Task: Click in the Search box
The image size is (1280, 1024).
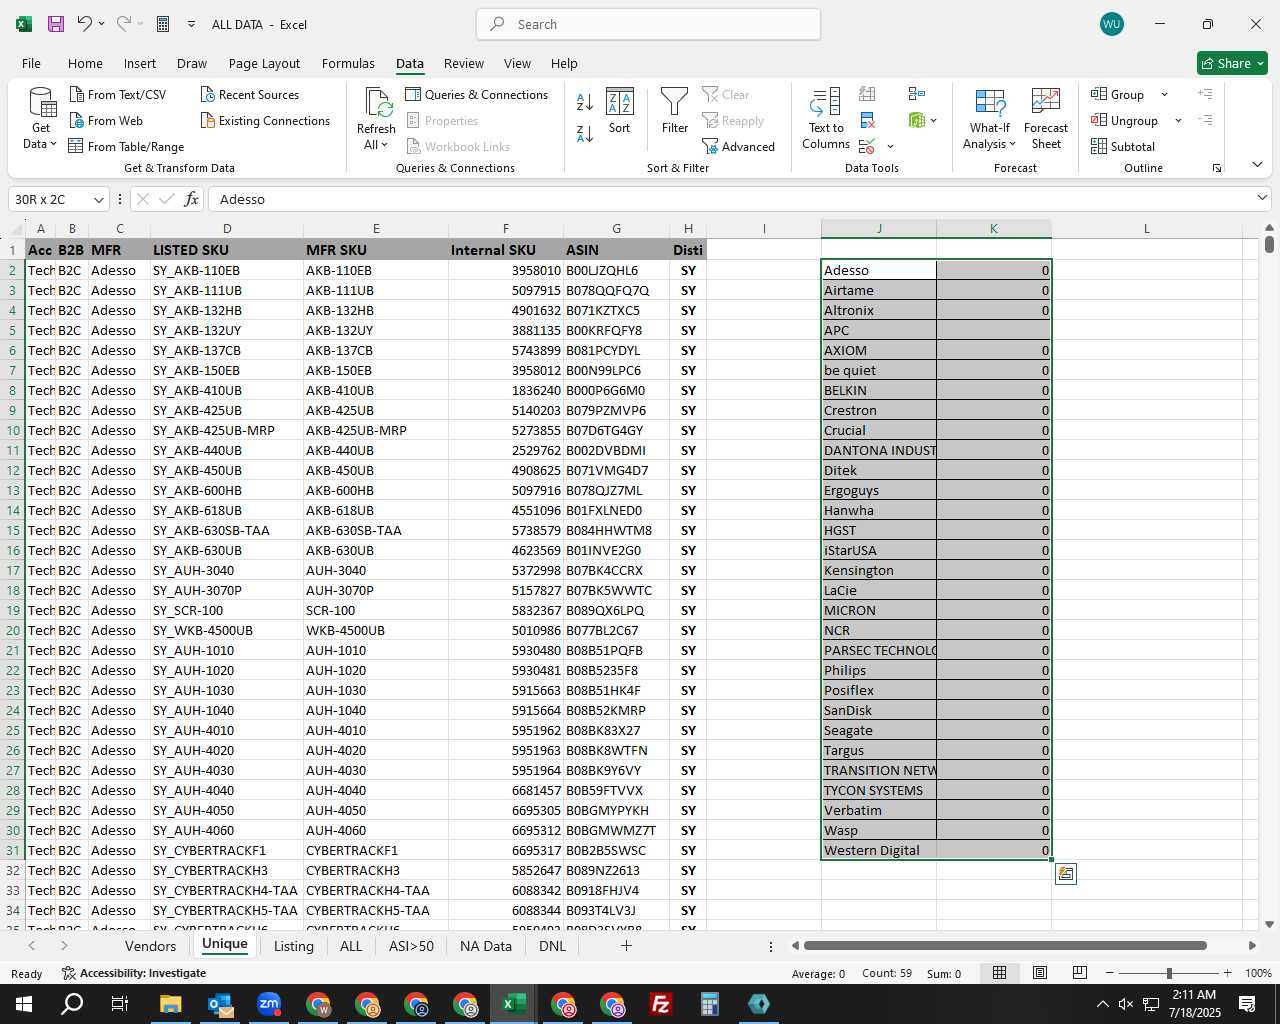Action: [x=648, y=24]
